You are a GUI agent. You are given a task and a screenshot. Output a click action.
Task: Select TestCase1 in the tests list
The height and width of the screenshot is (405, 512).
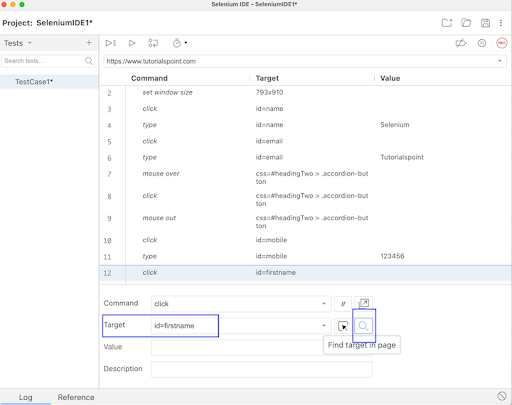tap(49, 82)
